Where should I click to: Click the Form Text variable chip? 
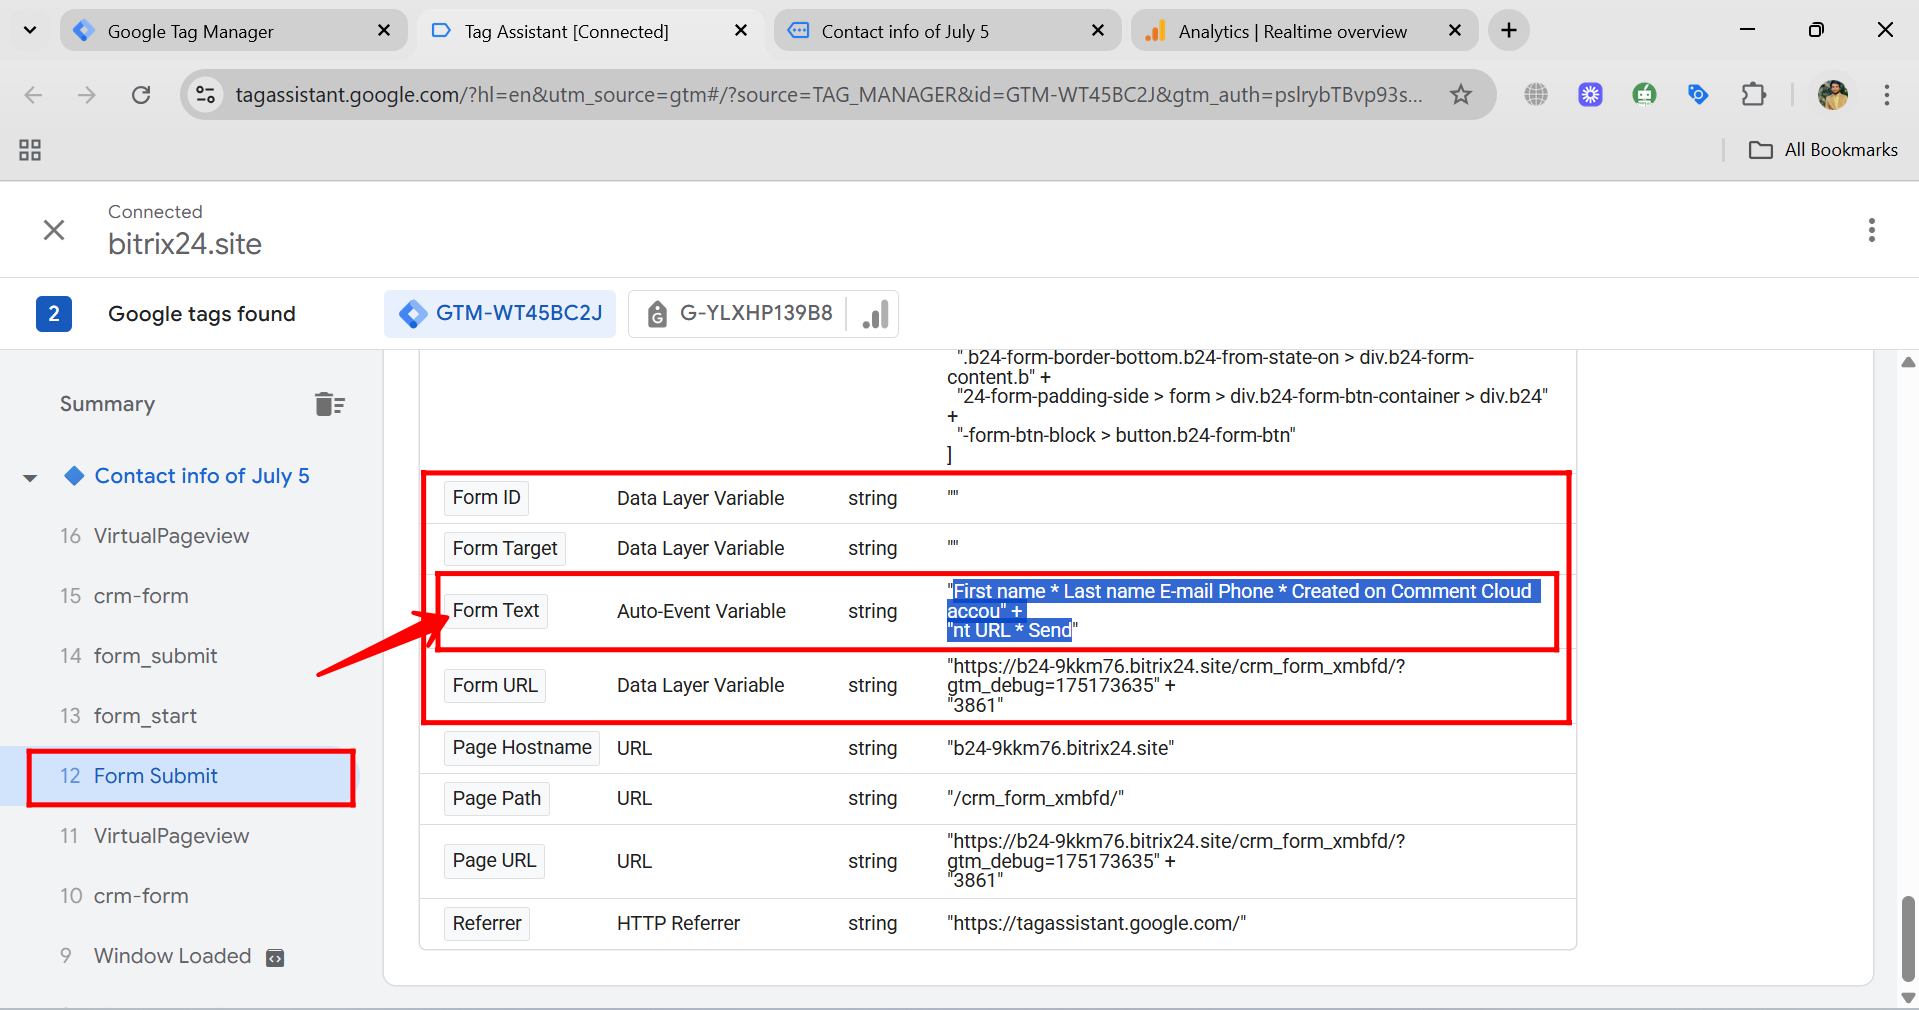[x=495, y=610]
